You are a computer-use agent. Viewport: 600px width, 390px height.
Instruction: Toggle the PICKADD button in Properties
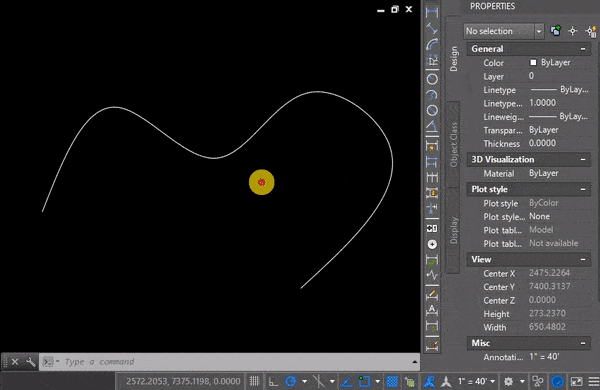click(555, 31)
